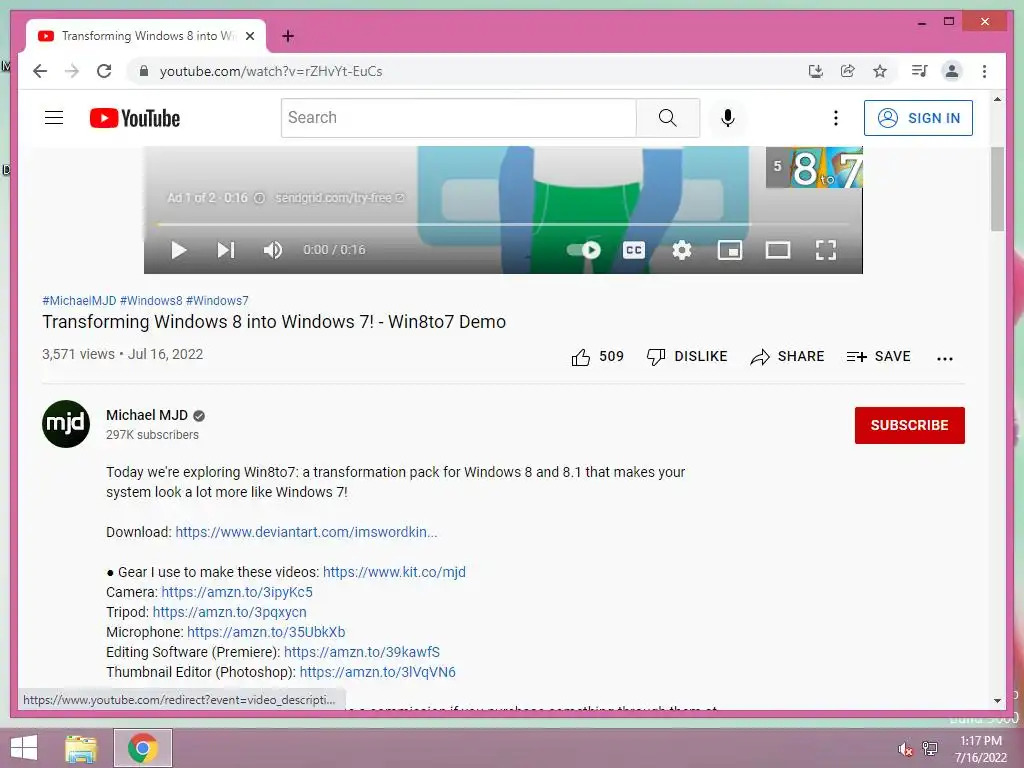Open a new Chrome tab
The height and width of the screenshot is (768, 1024).
(288, 37)
